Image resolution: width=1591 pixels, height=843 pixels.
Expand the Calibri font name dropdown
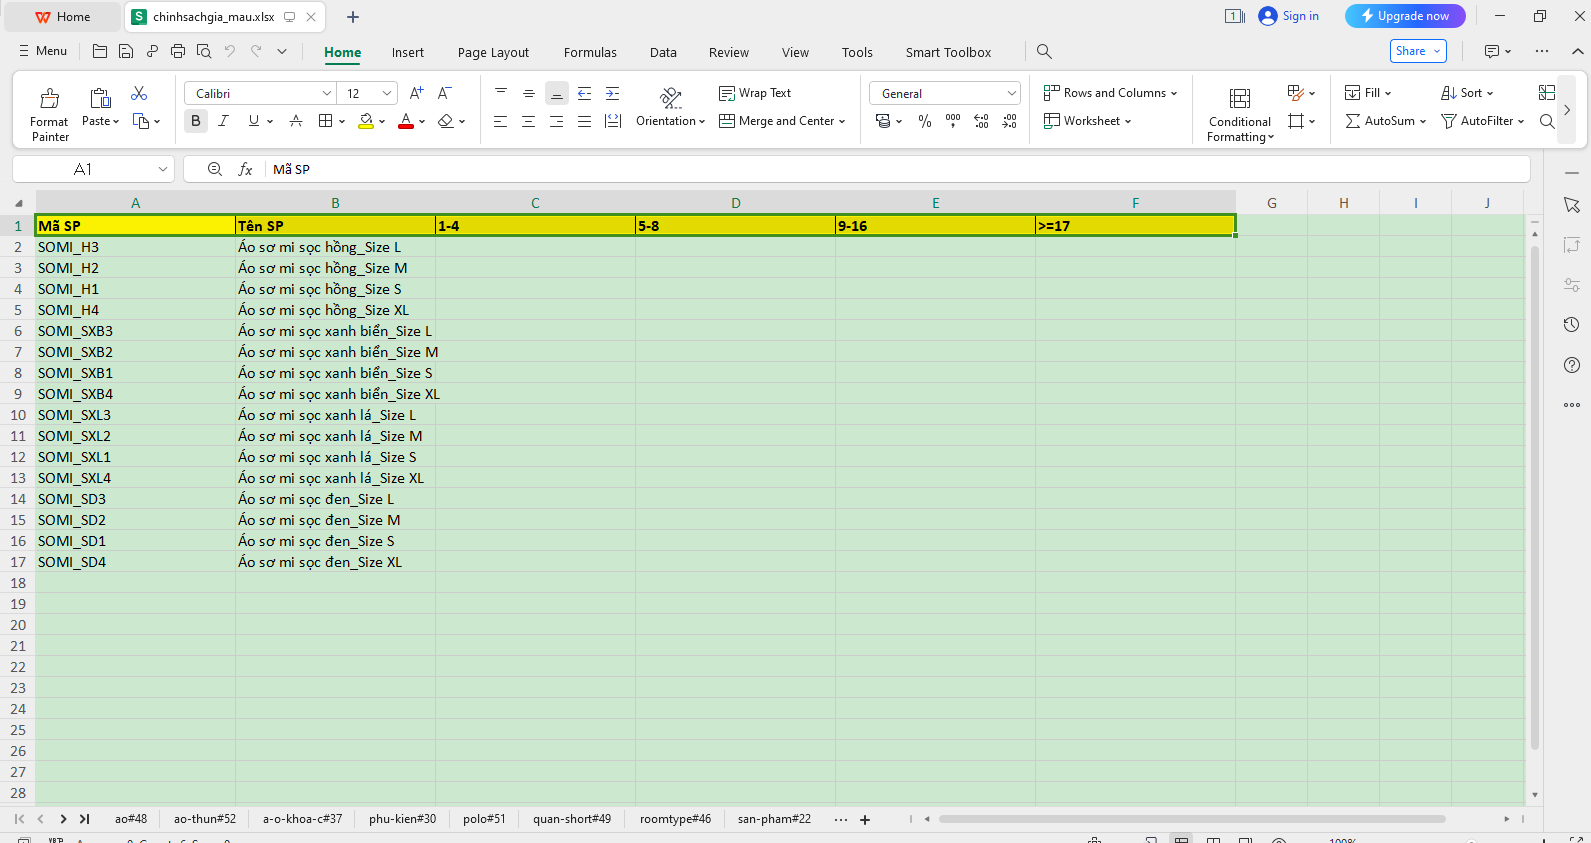[x=326, y=93]
